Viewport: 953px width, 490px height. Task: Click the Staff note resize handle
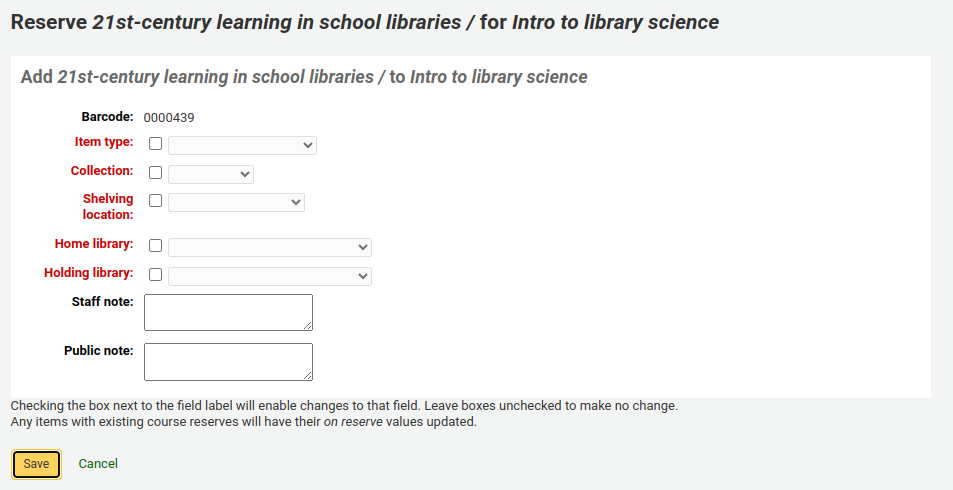point(308,325)
